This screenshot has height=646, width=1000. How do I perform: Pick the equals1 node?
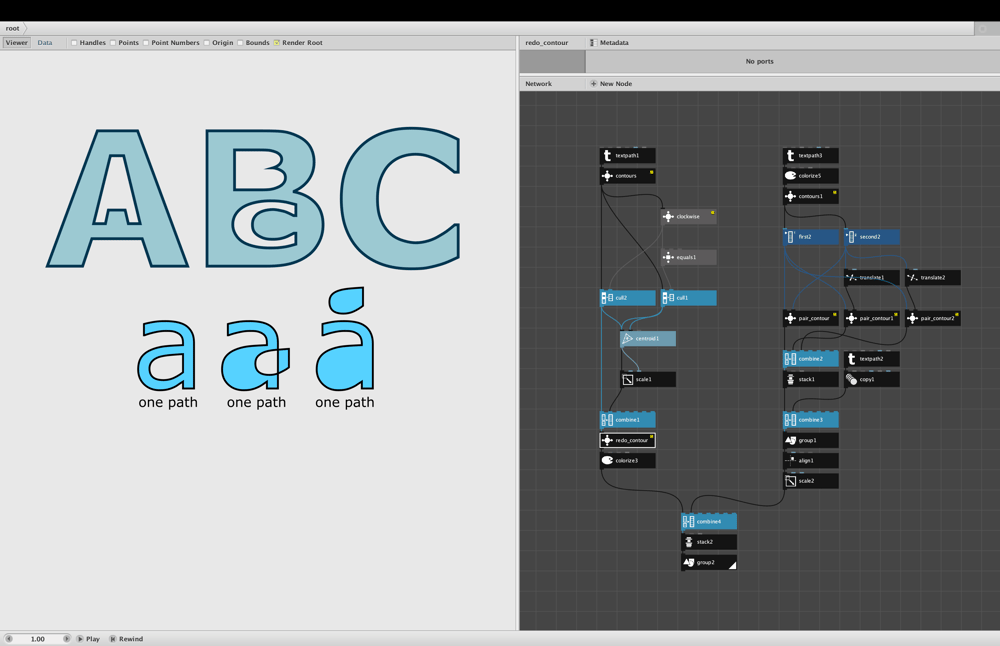[689, 258]
